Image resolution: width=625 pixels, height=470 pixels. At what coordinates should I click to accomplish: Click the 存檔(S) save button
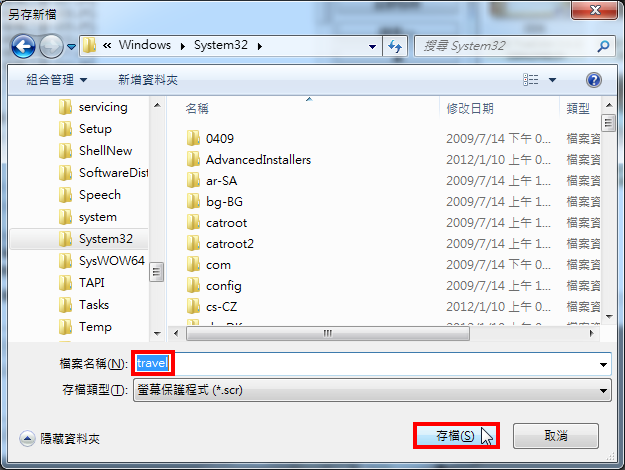[x=456, y=436]
